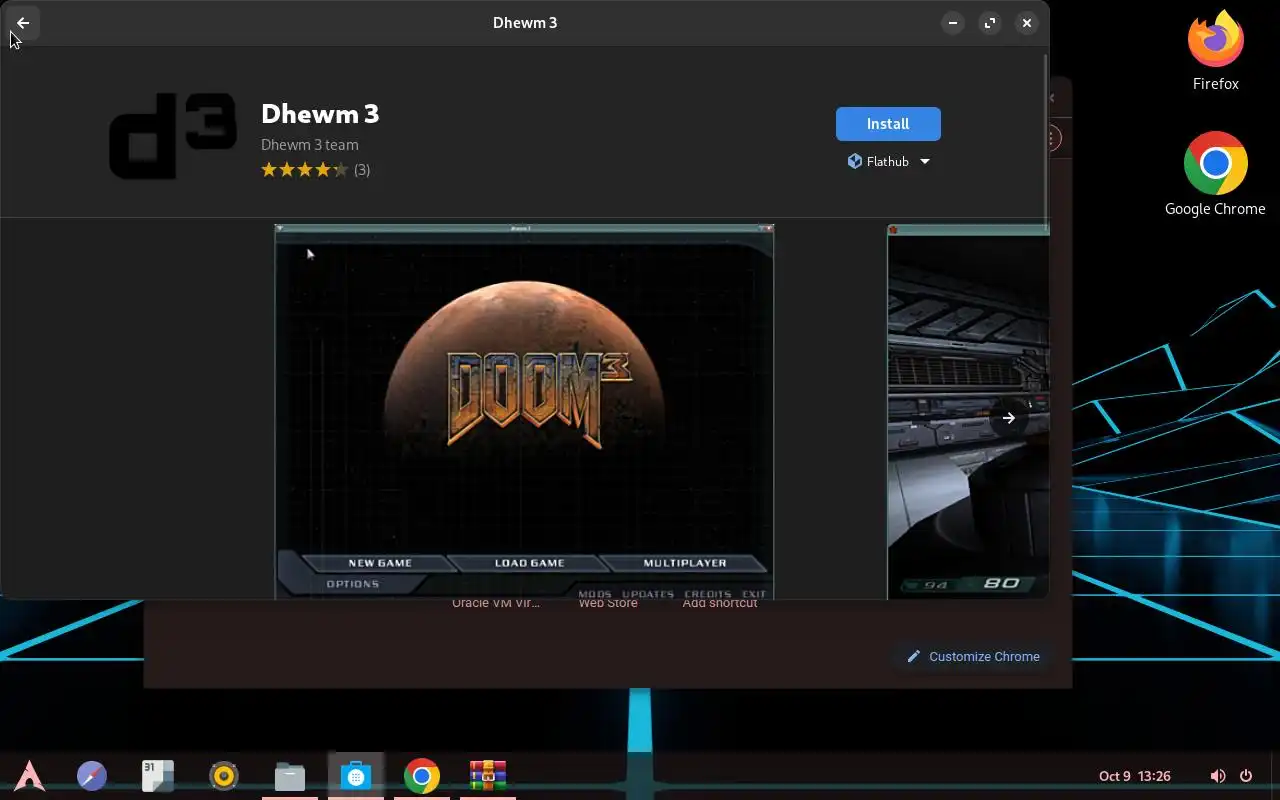Image resolution: width=1280 pixels, height=800 pixels.
Task: Click Add shortcut in the Chrome window
Action: pos(720,603)
